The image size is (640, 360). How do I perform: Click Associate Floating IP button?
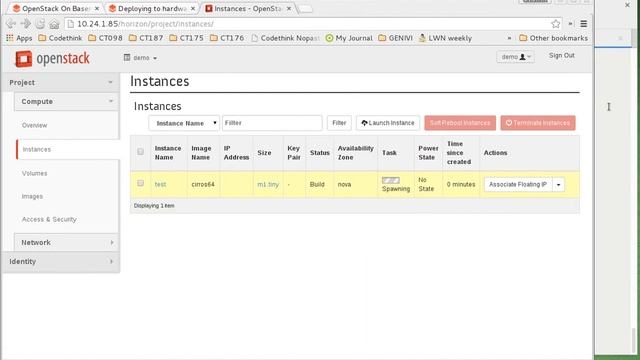point(518,184)
